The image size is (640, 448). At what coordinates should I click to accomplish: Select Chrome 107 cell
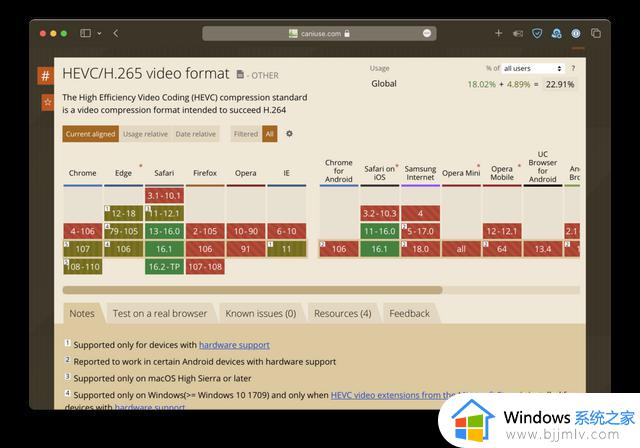coord(82,249)
